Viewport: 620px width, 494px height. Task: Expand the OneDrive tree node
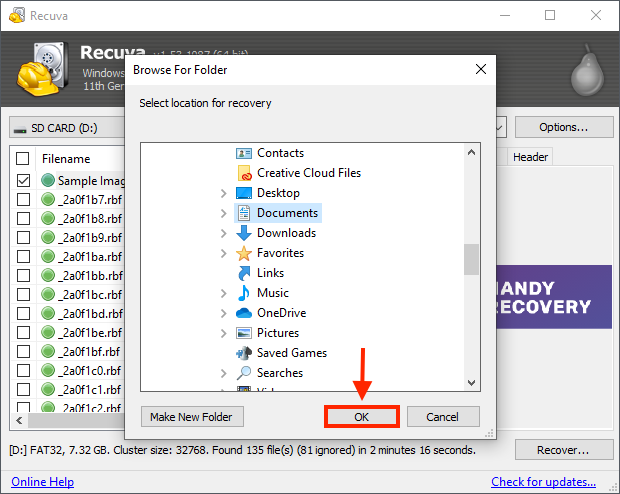pos(224,313)
